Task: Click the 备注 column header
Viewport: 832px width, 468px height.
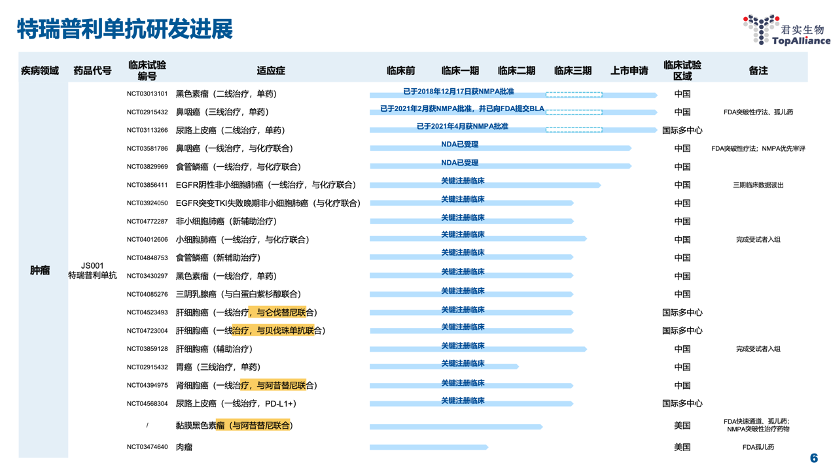Action: point(758,71)
